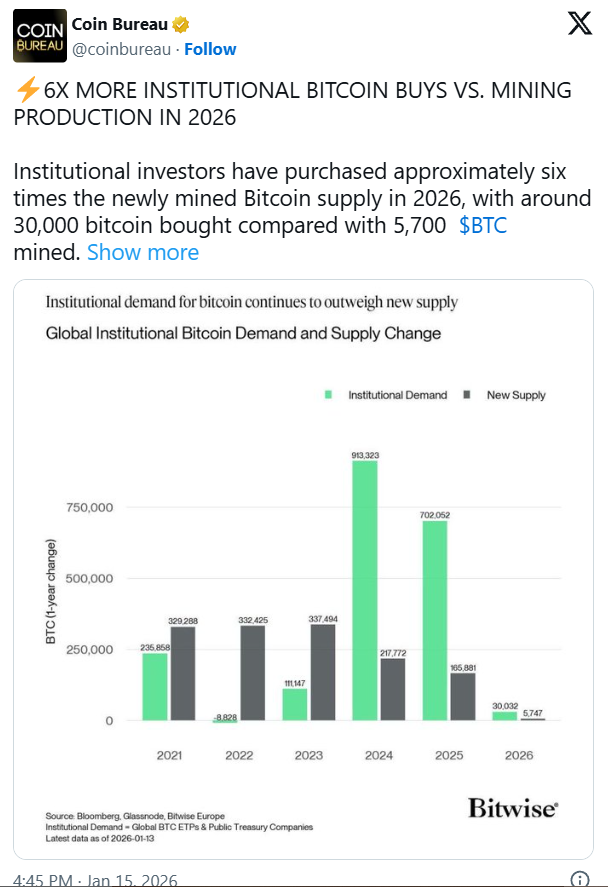Click the Bitwise logo in chart

point(513,808)
